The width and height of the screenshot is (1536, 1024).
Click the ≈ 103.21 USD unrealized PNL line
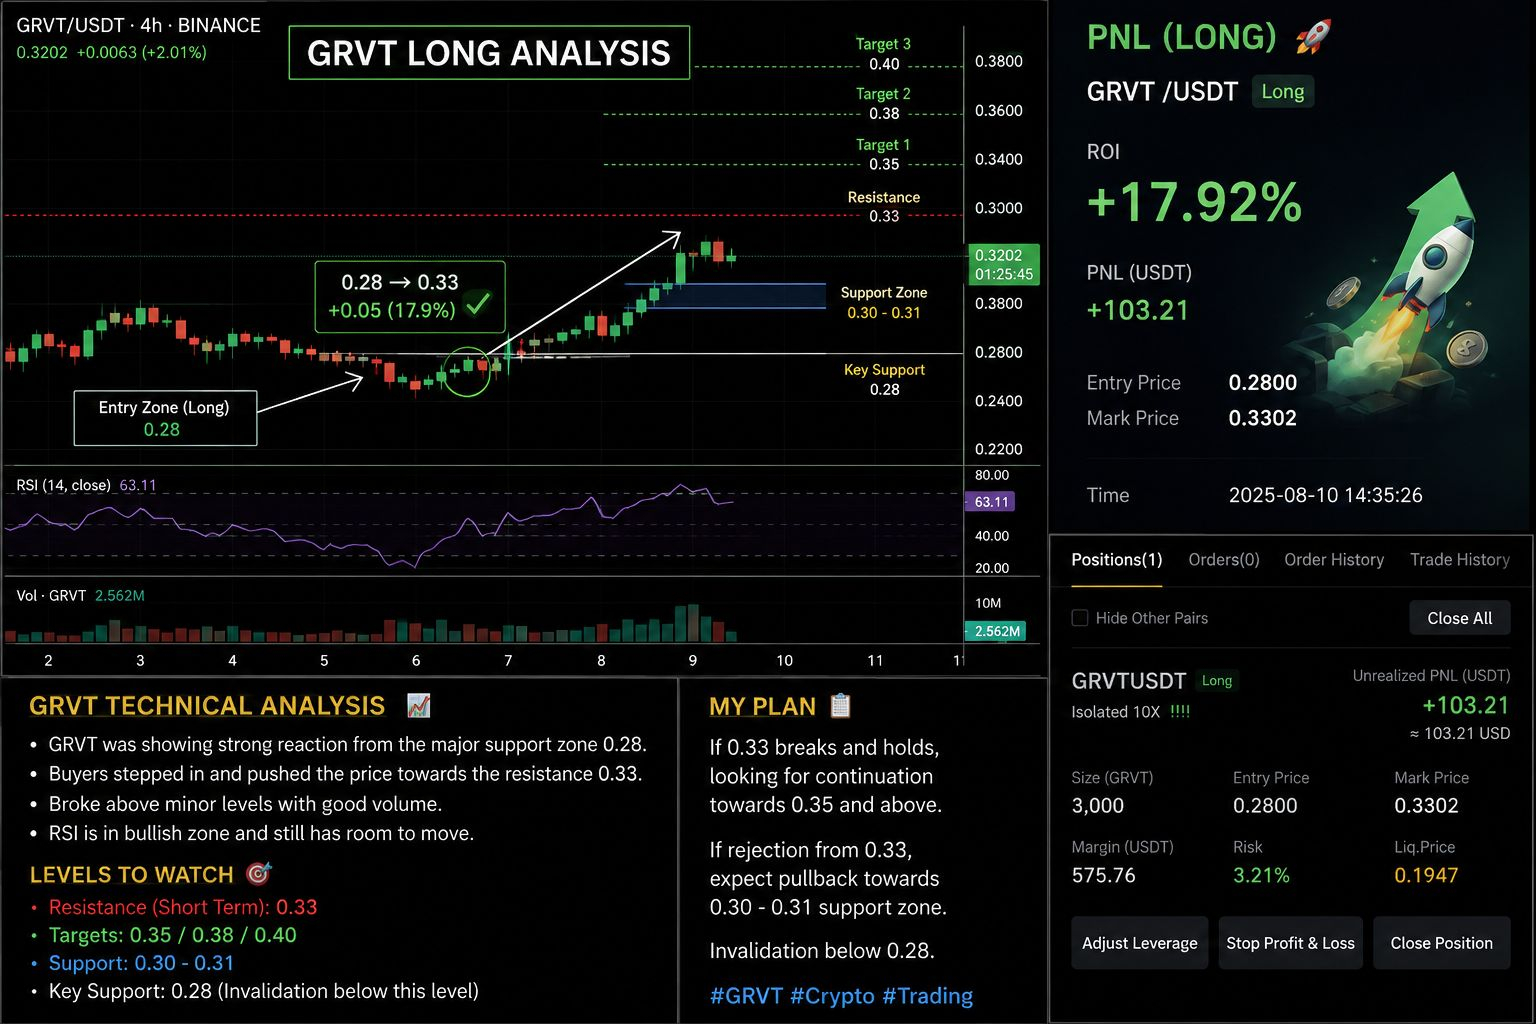[x=1460, y=734]
